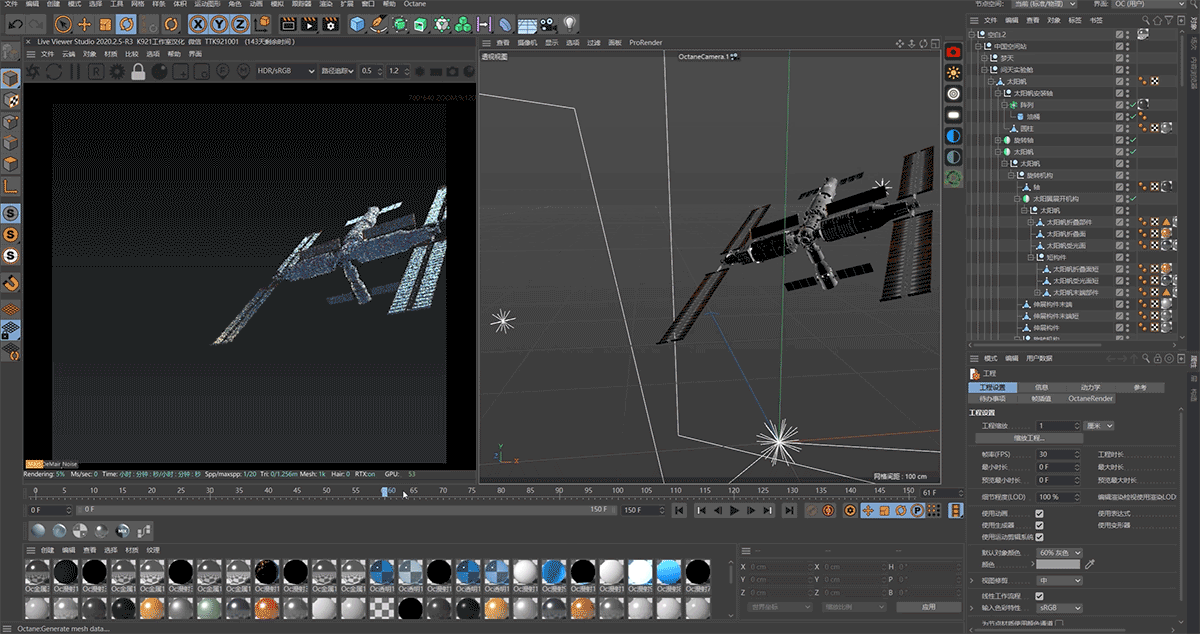1200x634 pixels.
Task: Open the Edit Render Settings icon
Action: [328, 23]
